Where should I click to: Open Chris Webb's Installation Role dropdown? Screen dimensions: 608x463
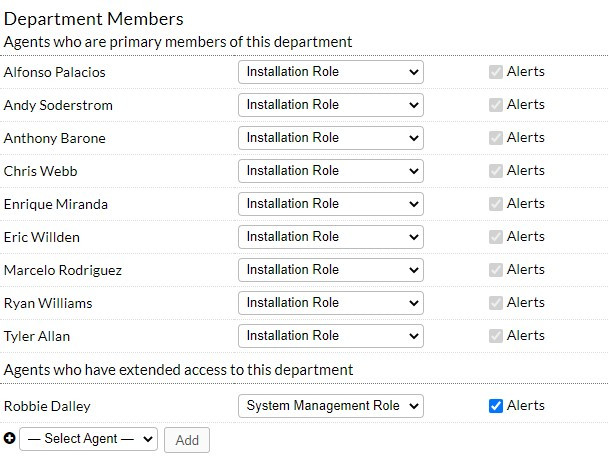(330, 171)
